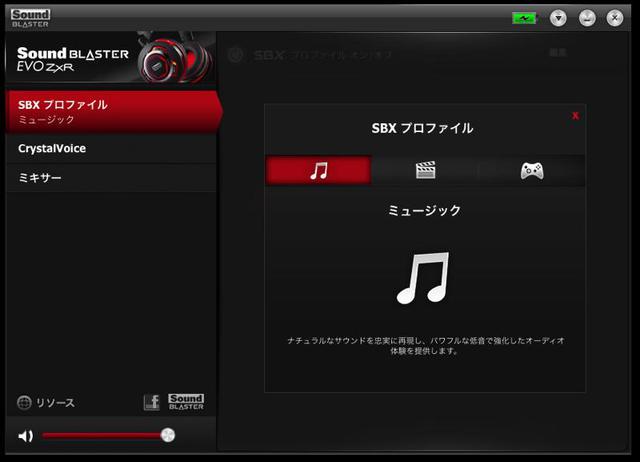The height and width of the screenshot is (462, 640).
Task: Select the Game controller profile tab
Action: 531,170
